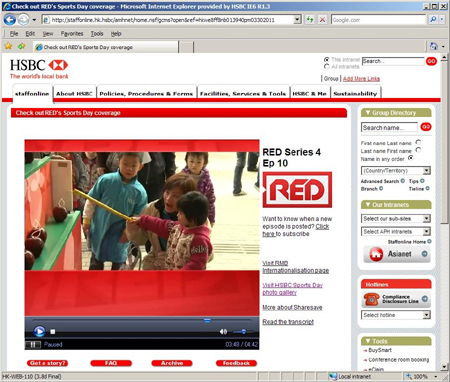The image size is (450, 382).
Task: Stop the video with the stop button
Action: 53,332
